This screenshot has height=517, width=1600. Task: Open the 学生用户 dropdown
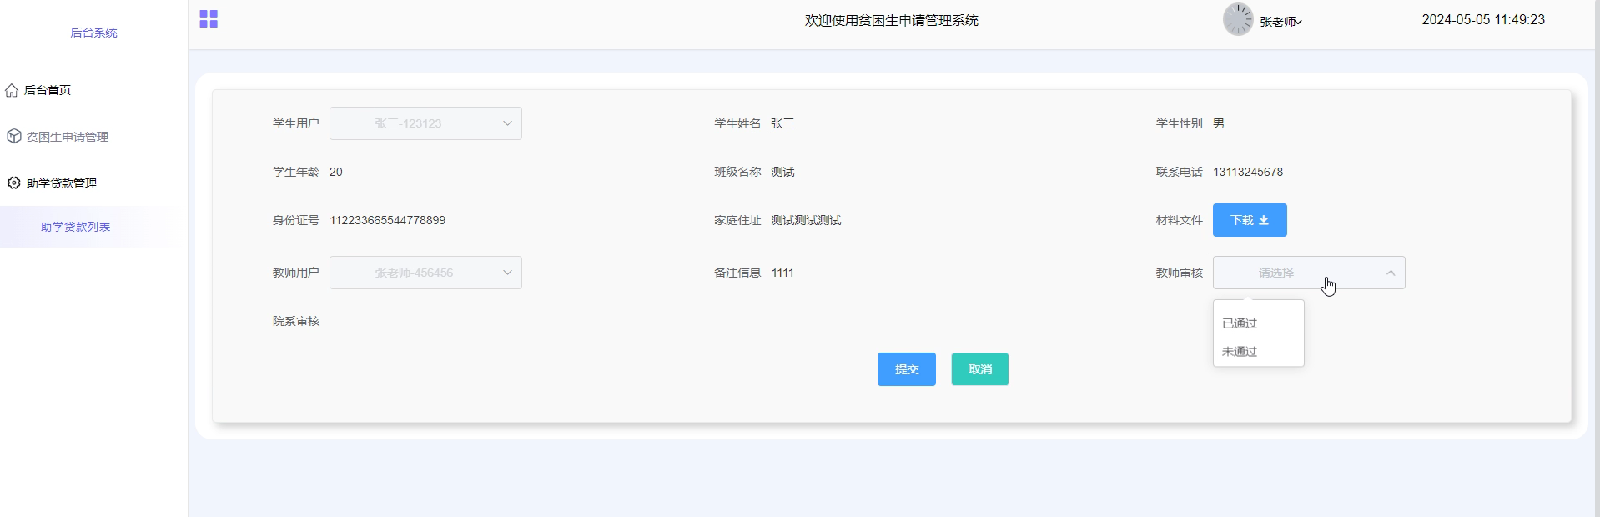click(x=426, y=123)
